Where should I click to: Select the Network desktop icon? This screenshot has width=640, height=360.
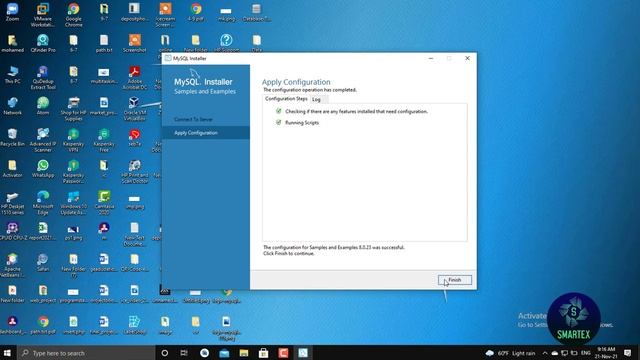tap(12, 106)
